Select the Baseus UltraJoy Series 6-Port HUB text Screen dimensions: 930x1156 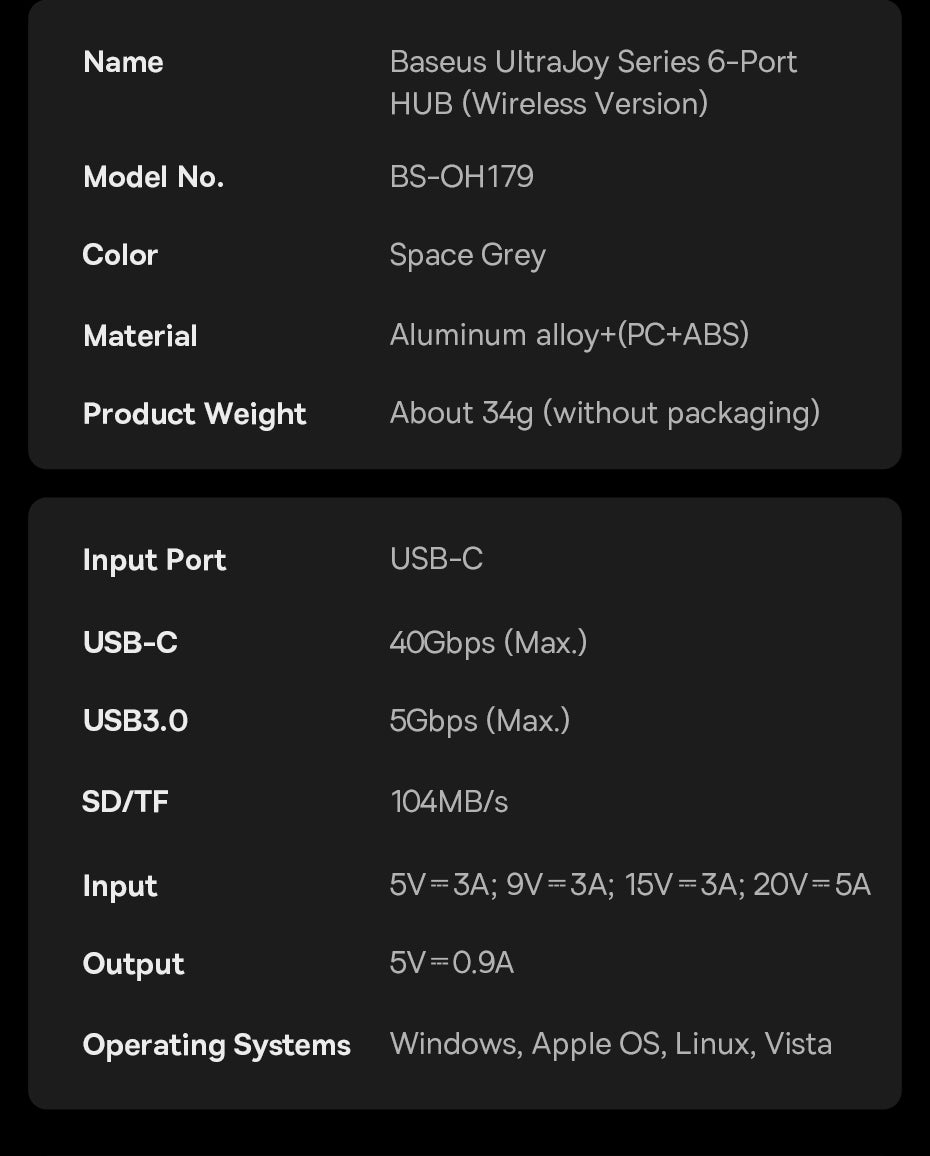593,82
